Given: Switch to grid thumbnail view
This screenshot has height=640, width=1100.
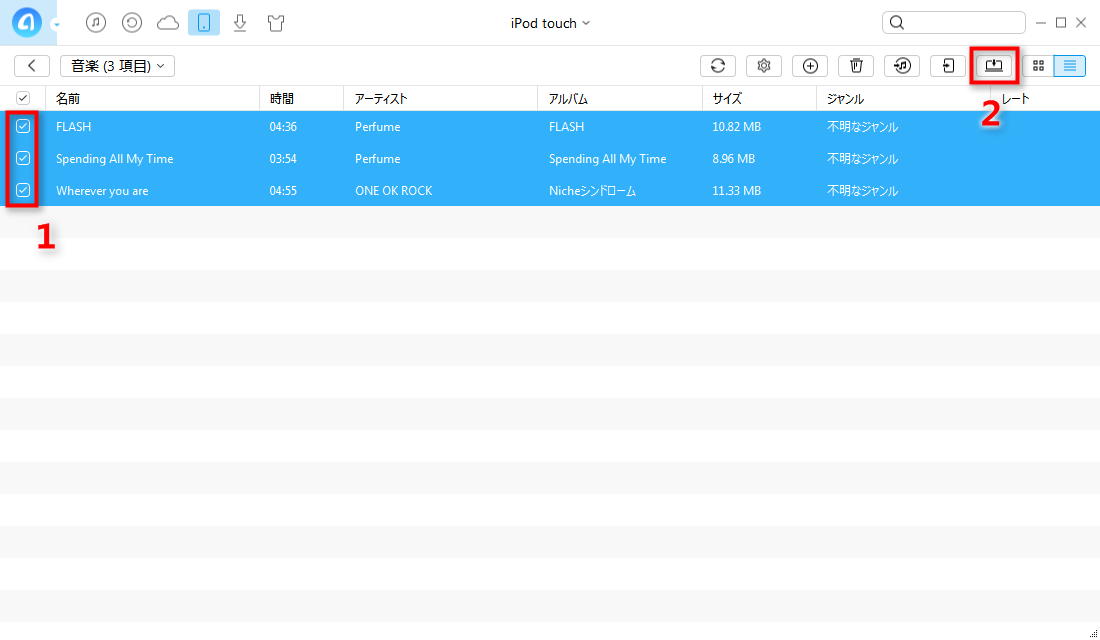Looking at the screenshot, I should (x=1038, y=65).
